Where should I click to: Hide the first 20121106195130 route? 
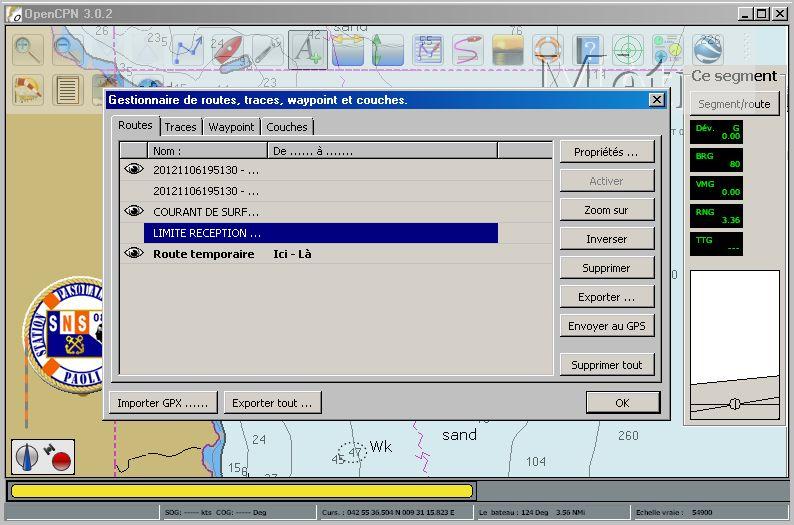[134, 170]
